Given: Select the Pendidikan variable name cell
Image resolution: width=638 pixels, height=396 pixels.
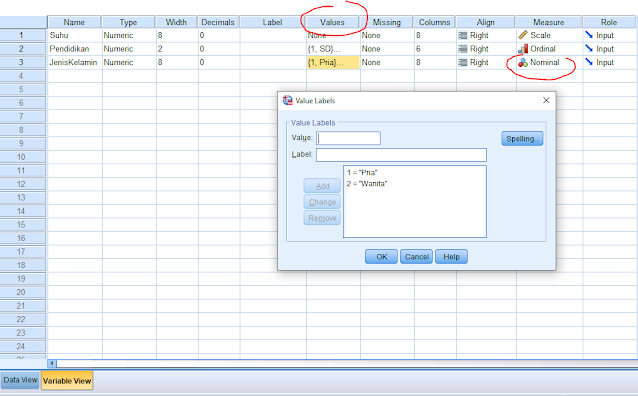Looking at the screenshot, I should (74, 49).
